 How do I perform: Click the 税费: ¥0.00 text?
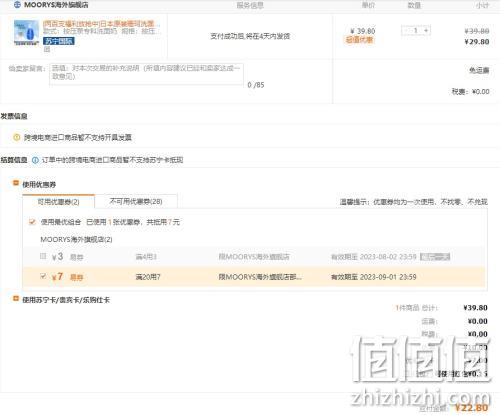click(x=470, y=92)
